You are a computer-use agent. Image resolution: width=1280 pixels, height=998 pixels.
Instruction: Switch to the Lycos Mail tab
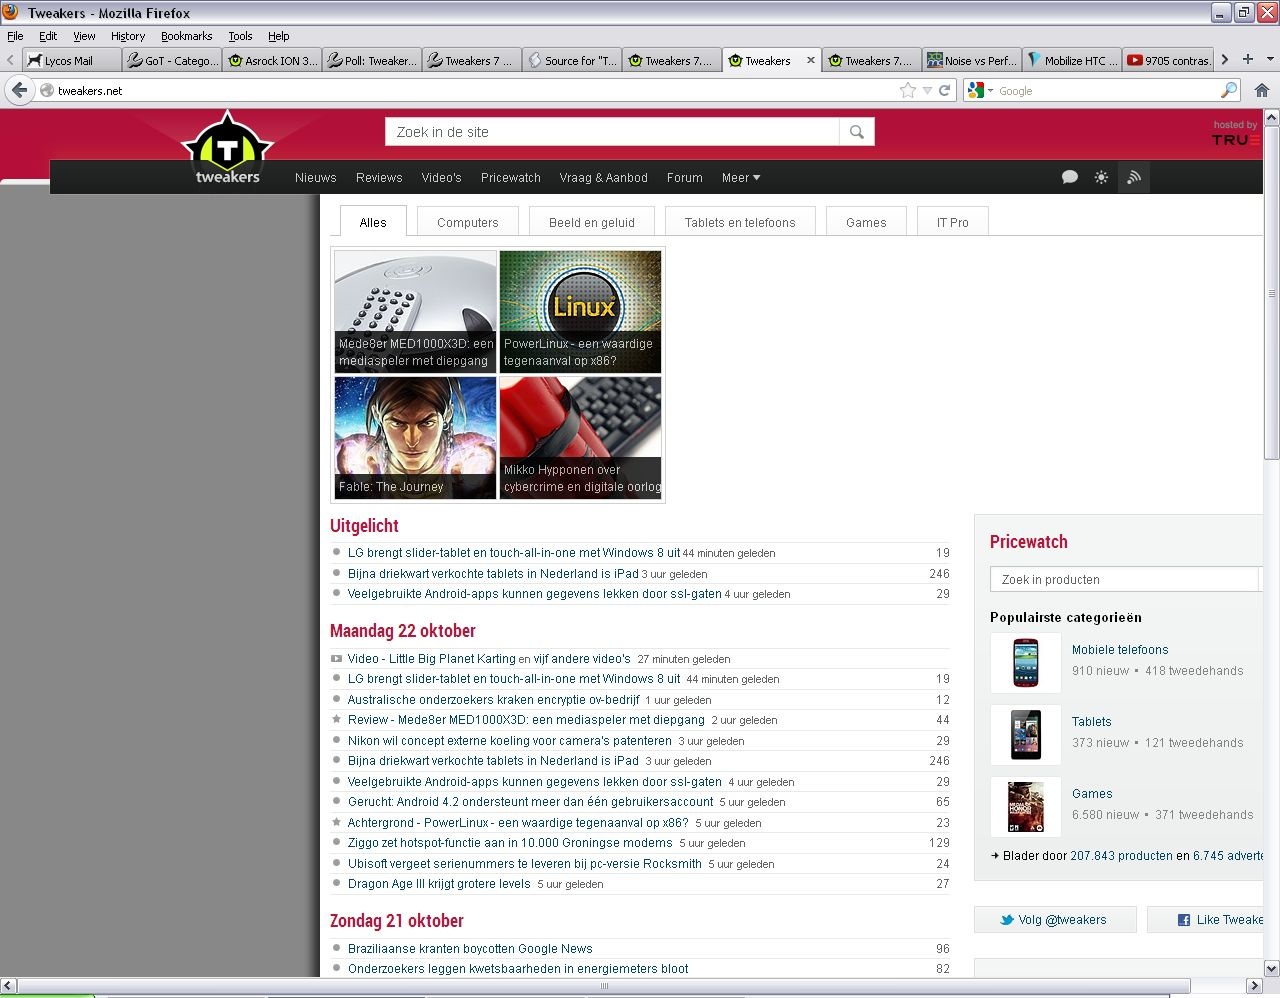[x=71, y=60]
